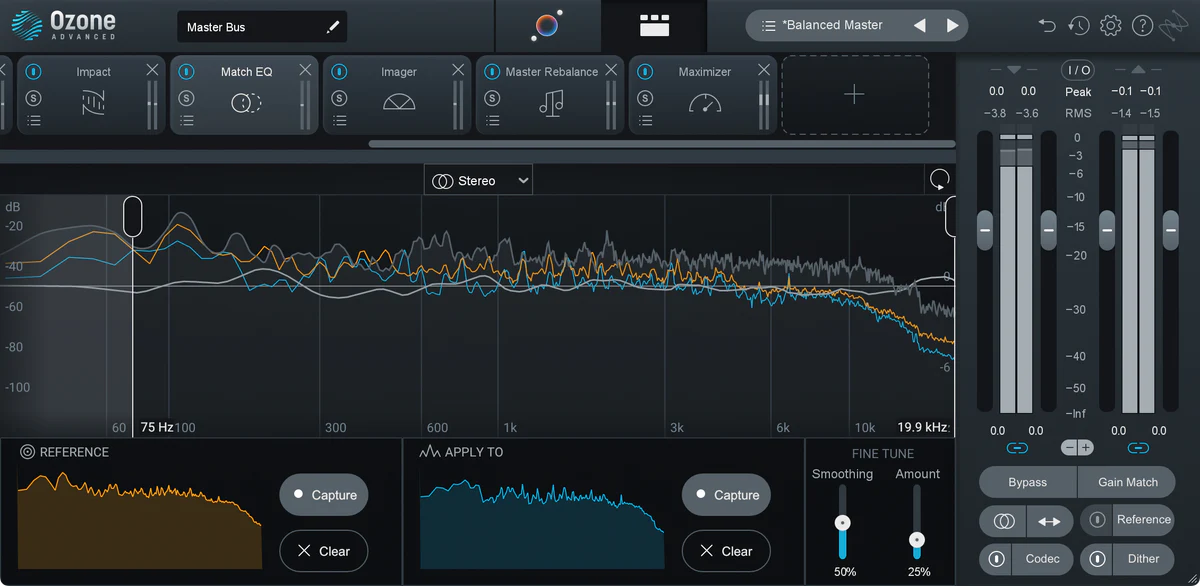Select the Match EQ module icon
This screenshot has height=586, width=1200.
[246, 102]
